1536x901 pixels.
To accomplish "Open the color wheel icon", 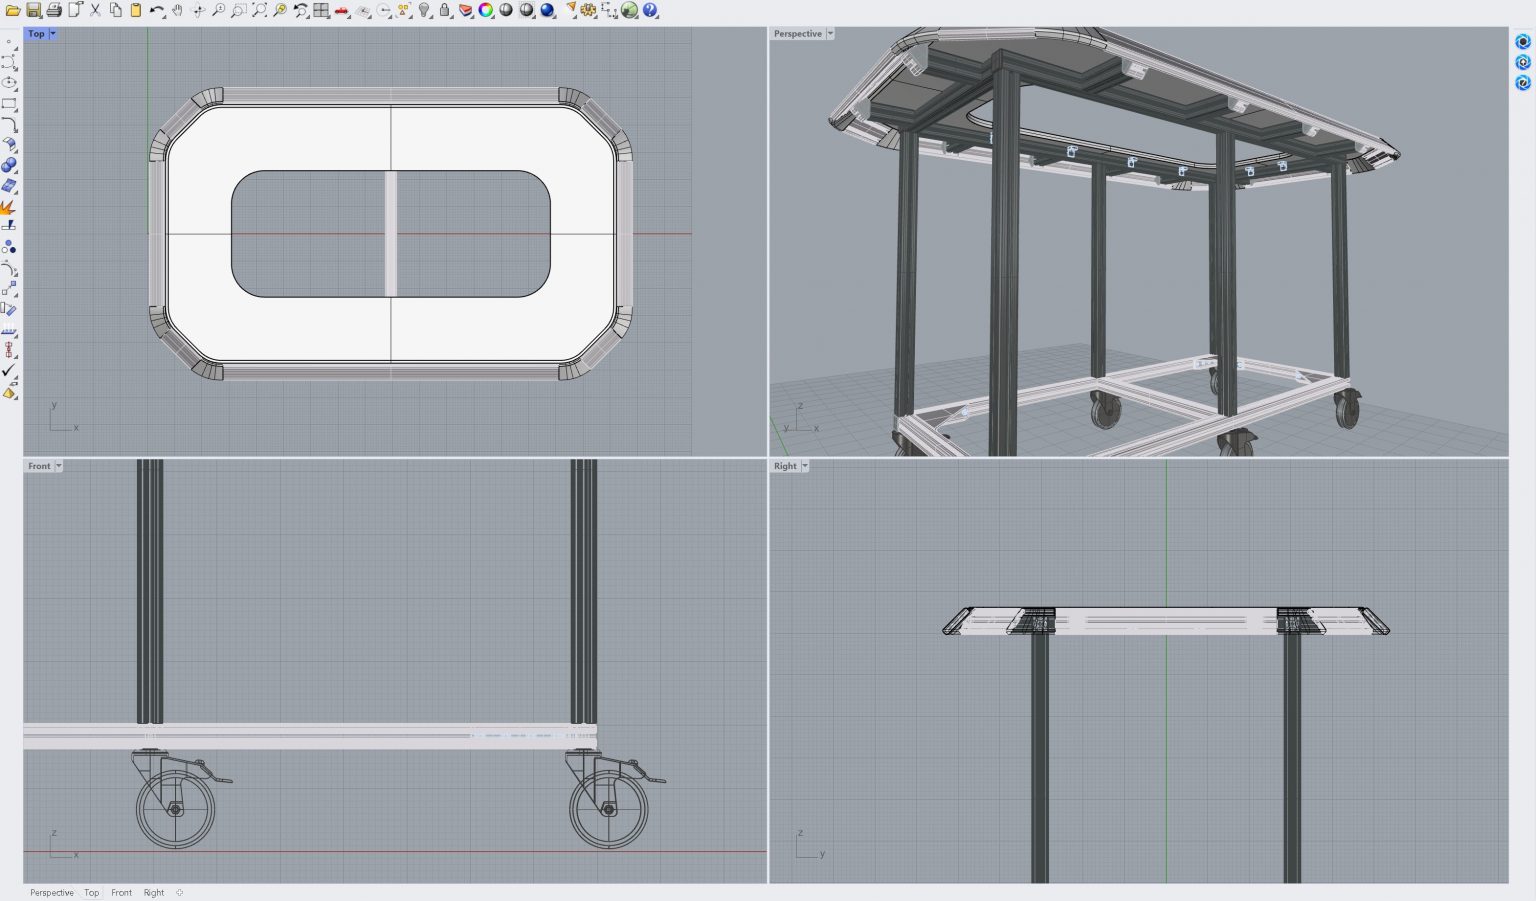I will pos(485,10).
